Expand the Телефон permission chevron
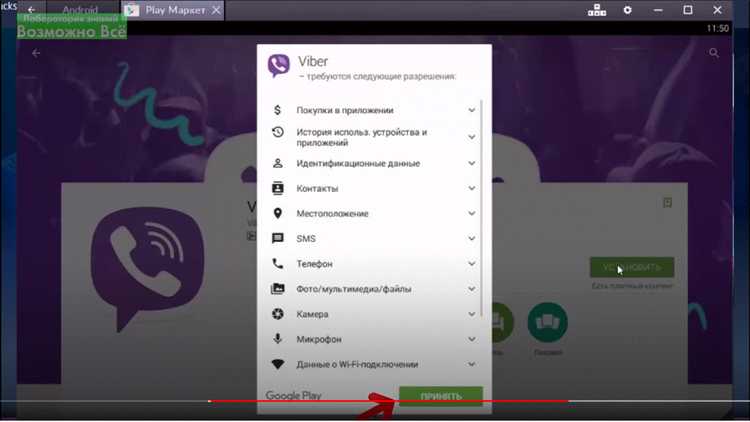 [472, 264]
